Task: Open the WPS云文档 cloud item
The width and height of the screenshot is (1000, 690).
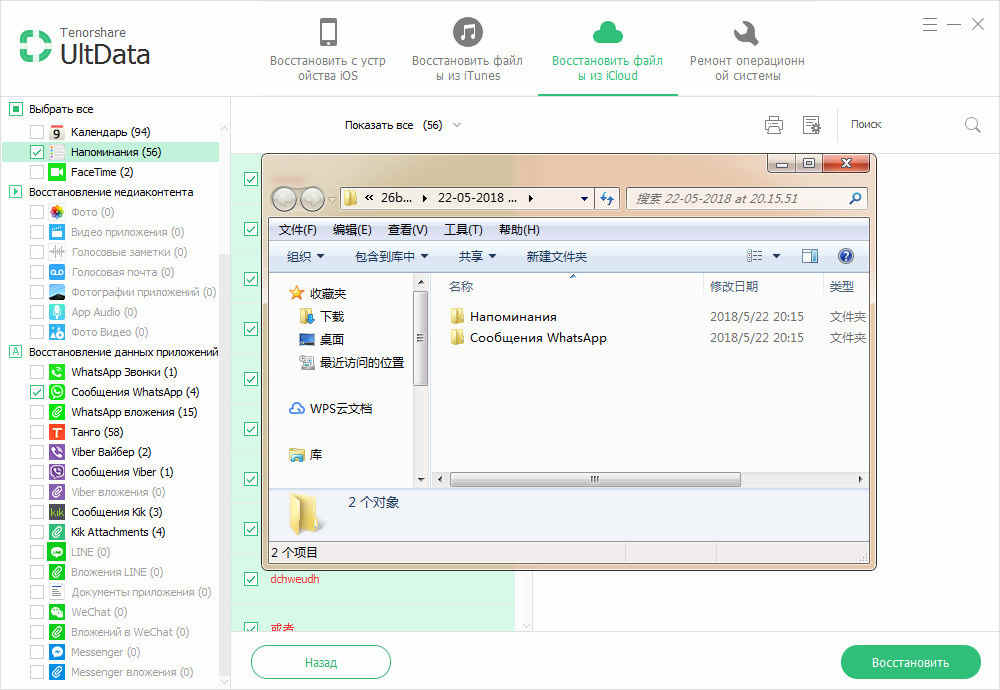Action: 331,409
